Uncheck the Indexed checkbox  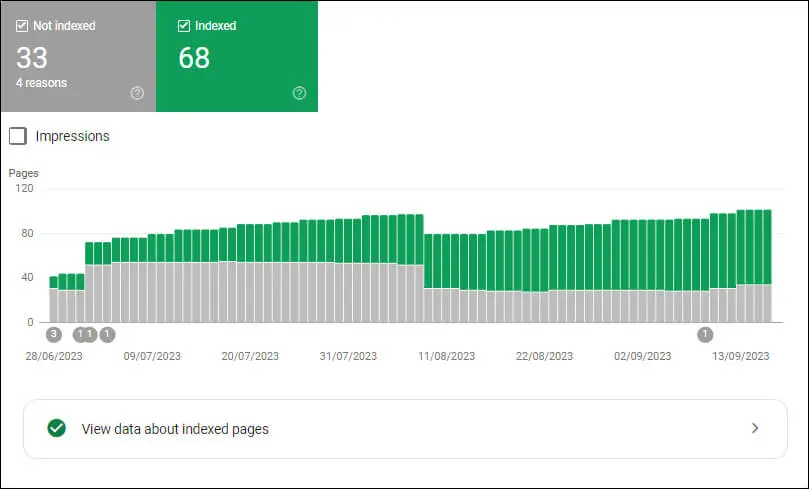pos(183,26)
